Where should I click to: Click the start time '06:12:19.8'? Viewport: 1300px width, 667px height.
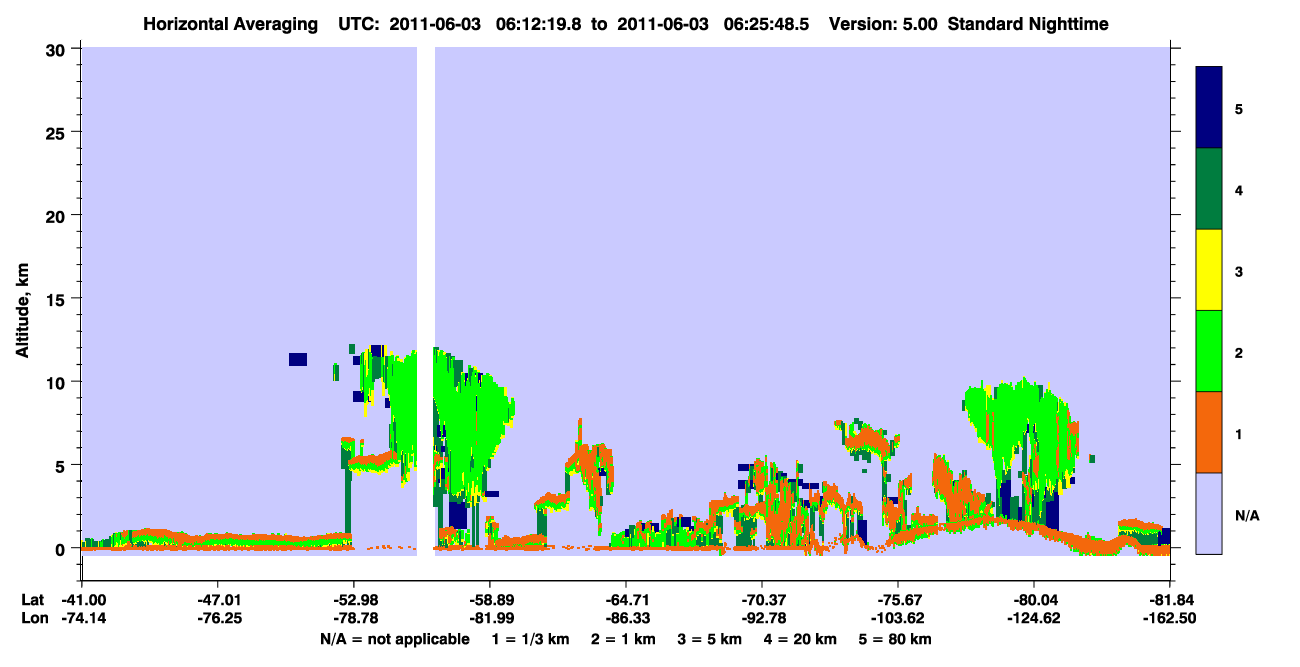click(x=539, y=23)
